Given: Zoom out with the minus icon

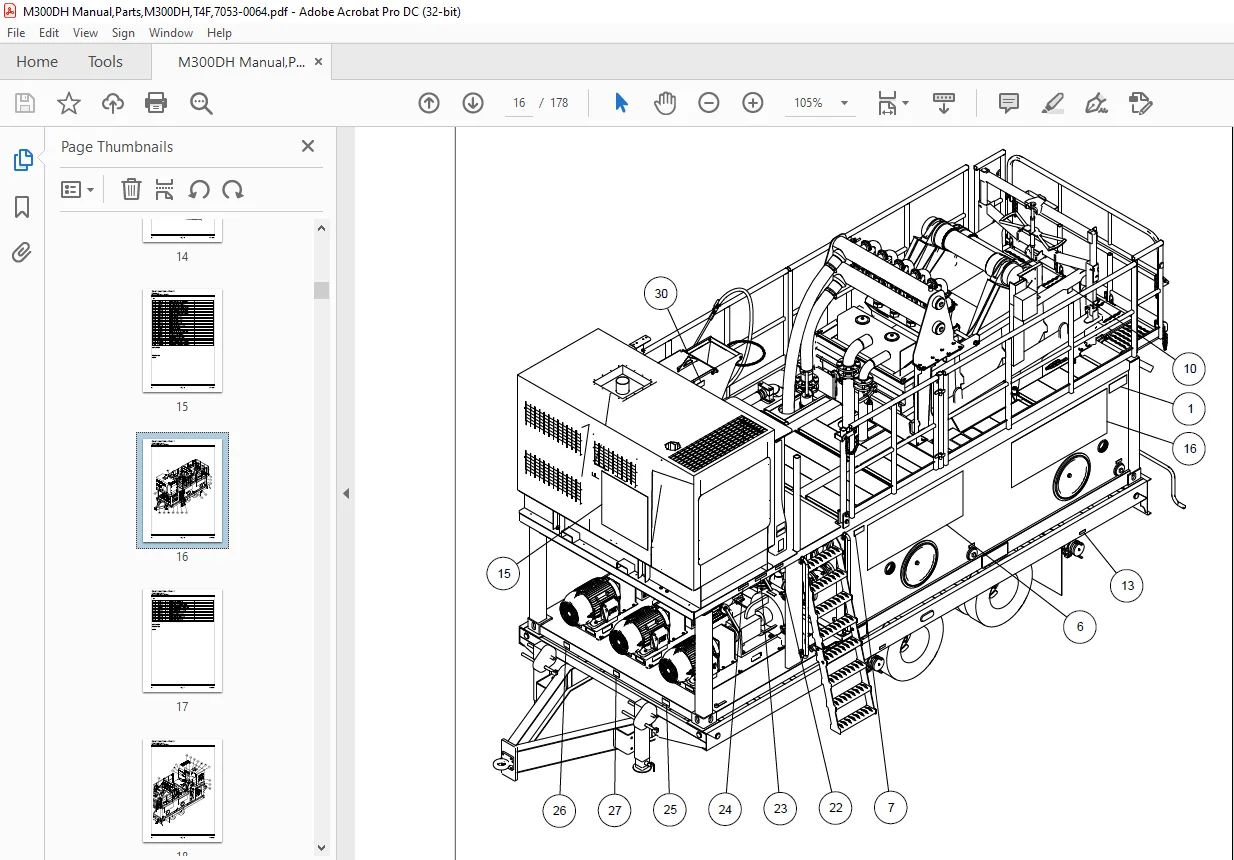Looking at the screenshot, I should tap(709, 103).
